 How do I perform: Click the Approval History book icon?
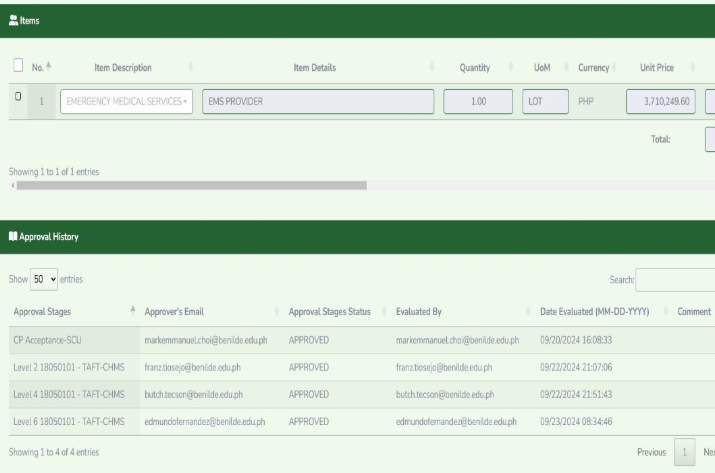(x=12, y=236)
